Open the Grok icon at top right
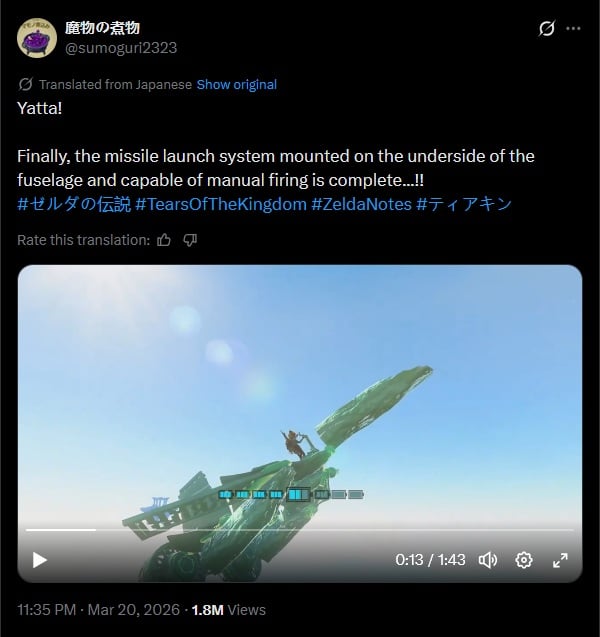Screen dimensions: 600x637 tap(546, 28)
